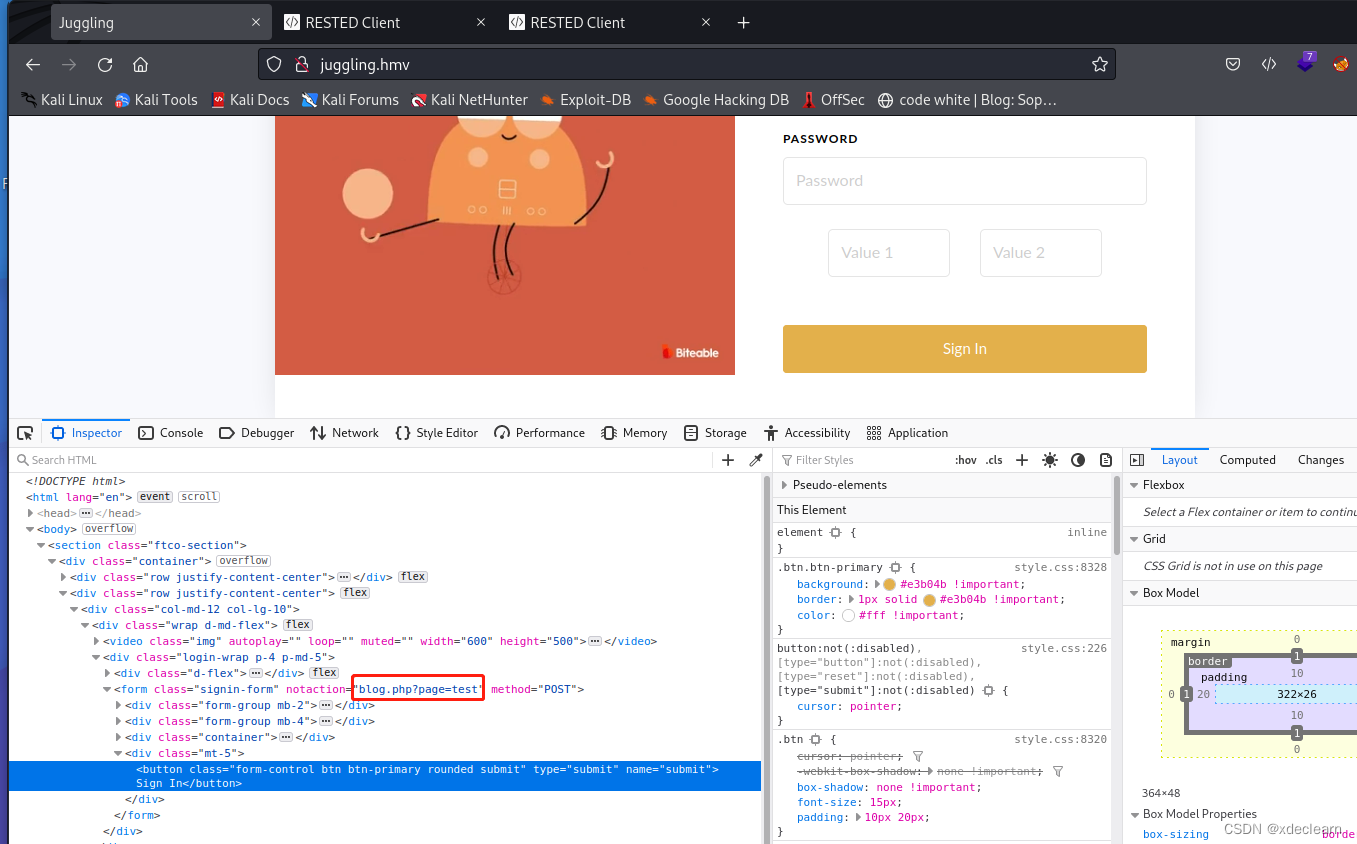
Task: Open the Console tab
Action: [170, 433]
